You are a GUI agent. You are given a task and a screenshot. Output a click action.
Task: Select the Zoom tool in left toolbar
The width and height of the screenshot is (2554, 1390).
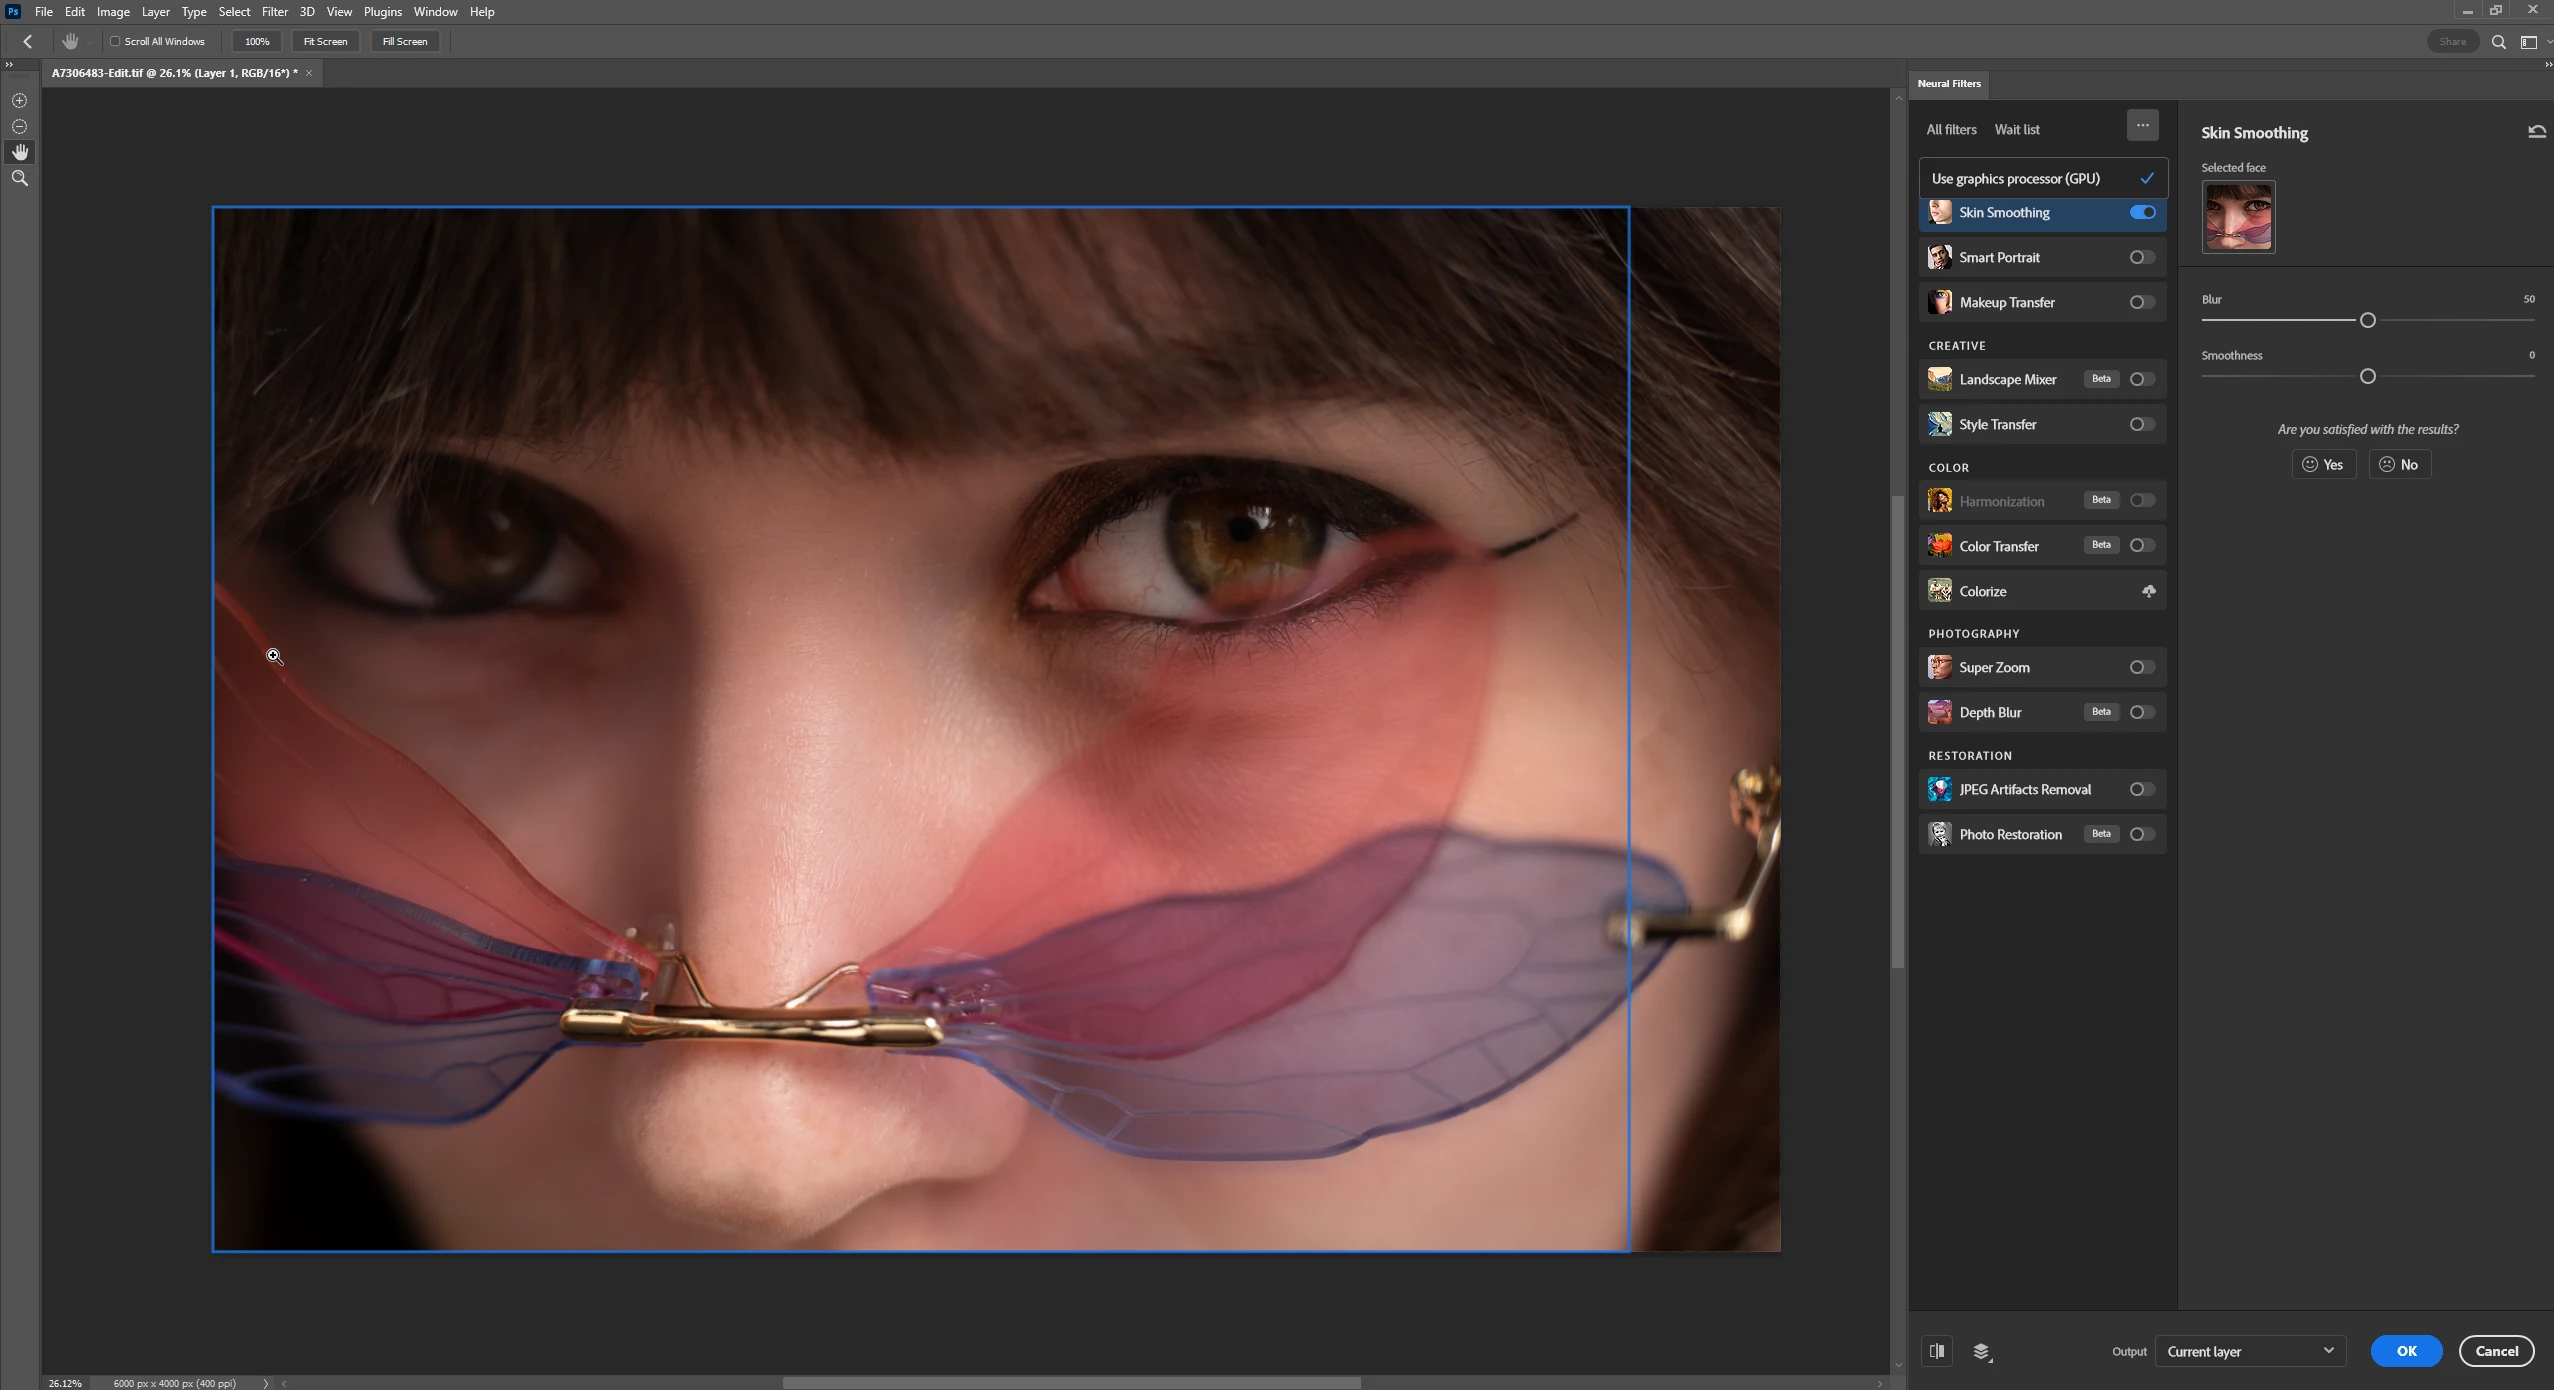point(19,178)
